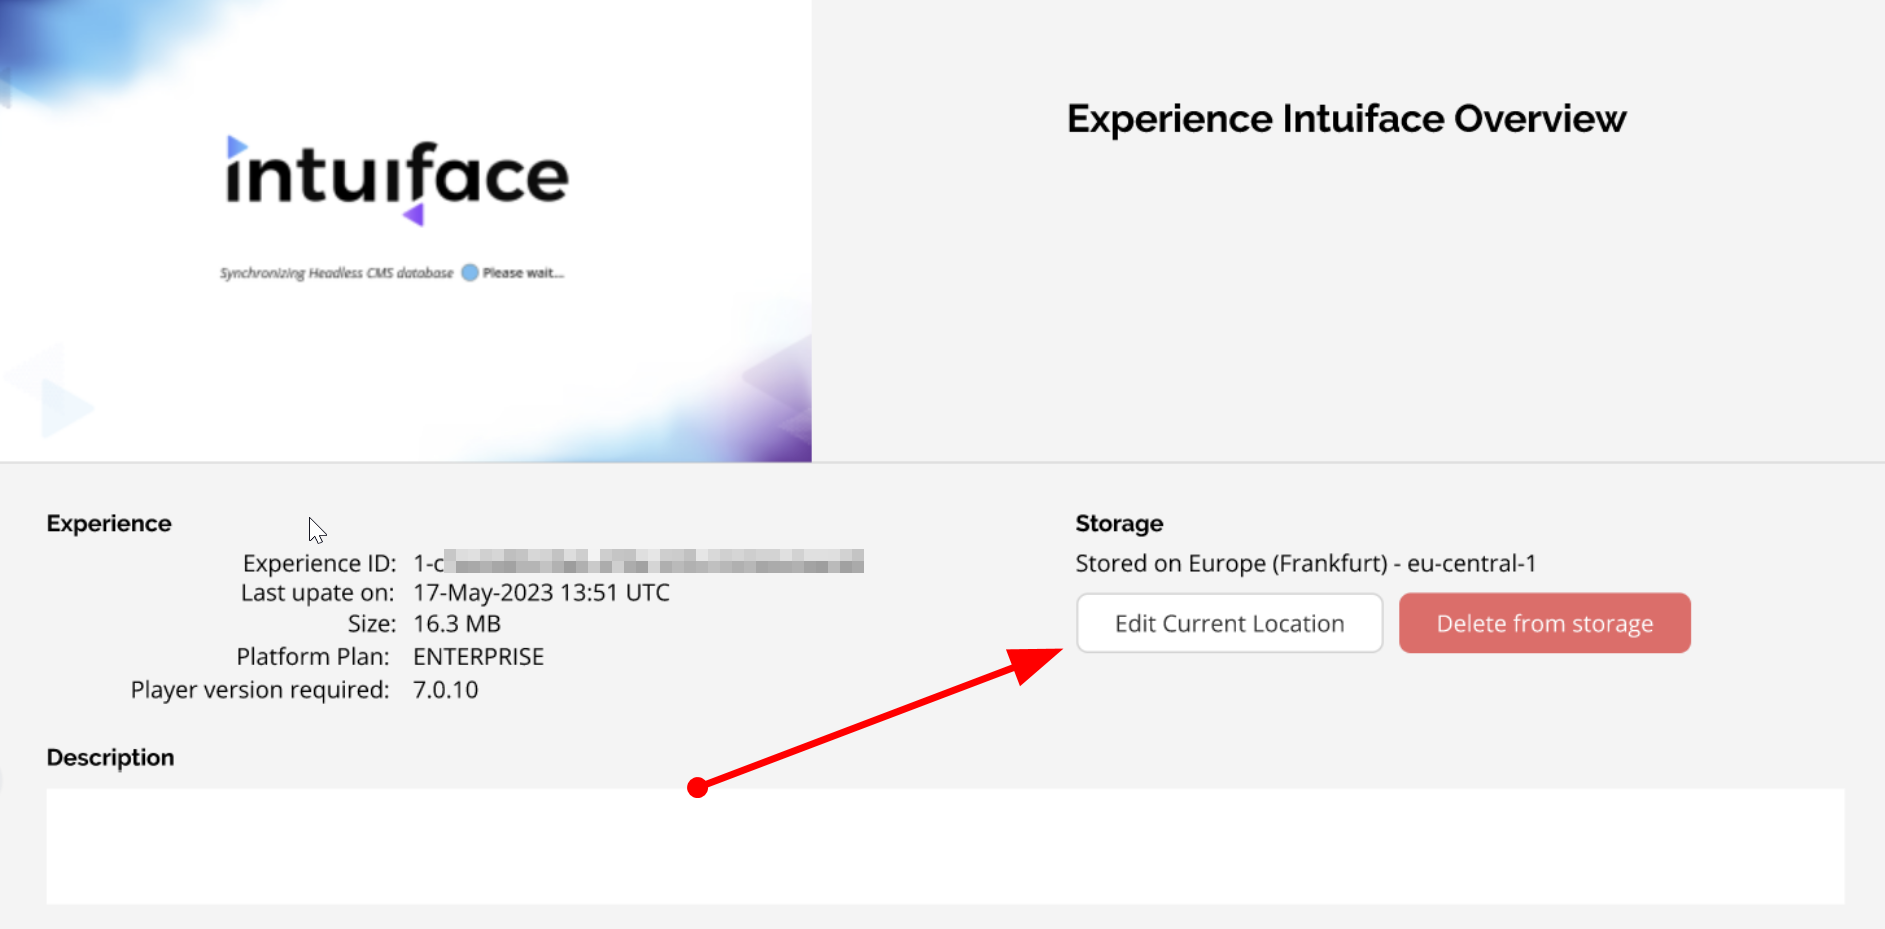1885x929 pixels.
Task: Click the Edit Current Location button
Action: coord(1229,623)
